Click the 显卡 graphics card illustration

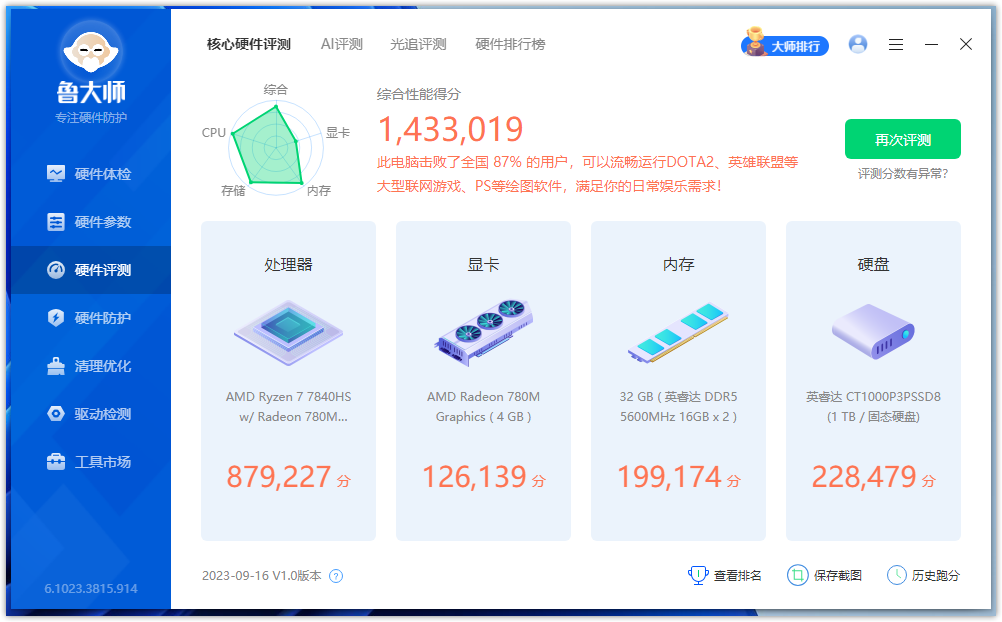click(484, 332)
